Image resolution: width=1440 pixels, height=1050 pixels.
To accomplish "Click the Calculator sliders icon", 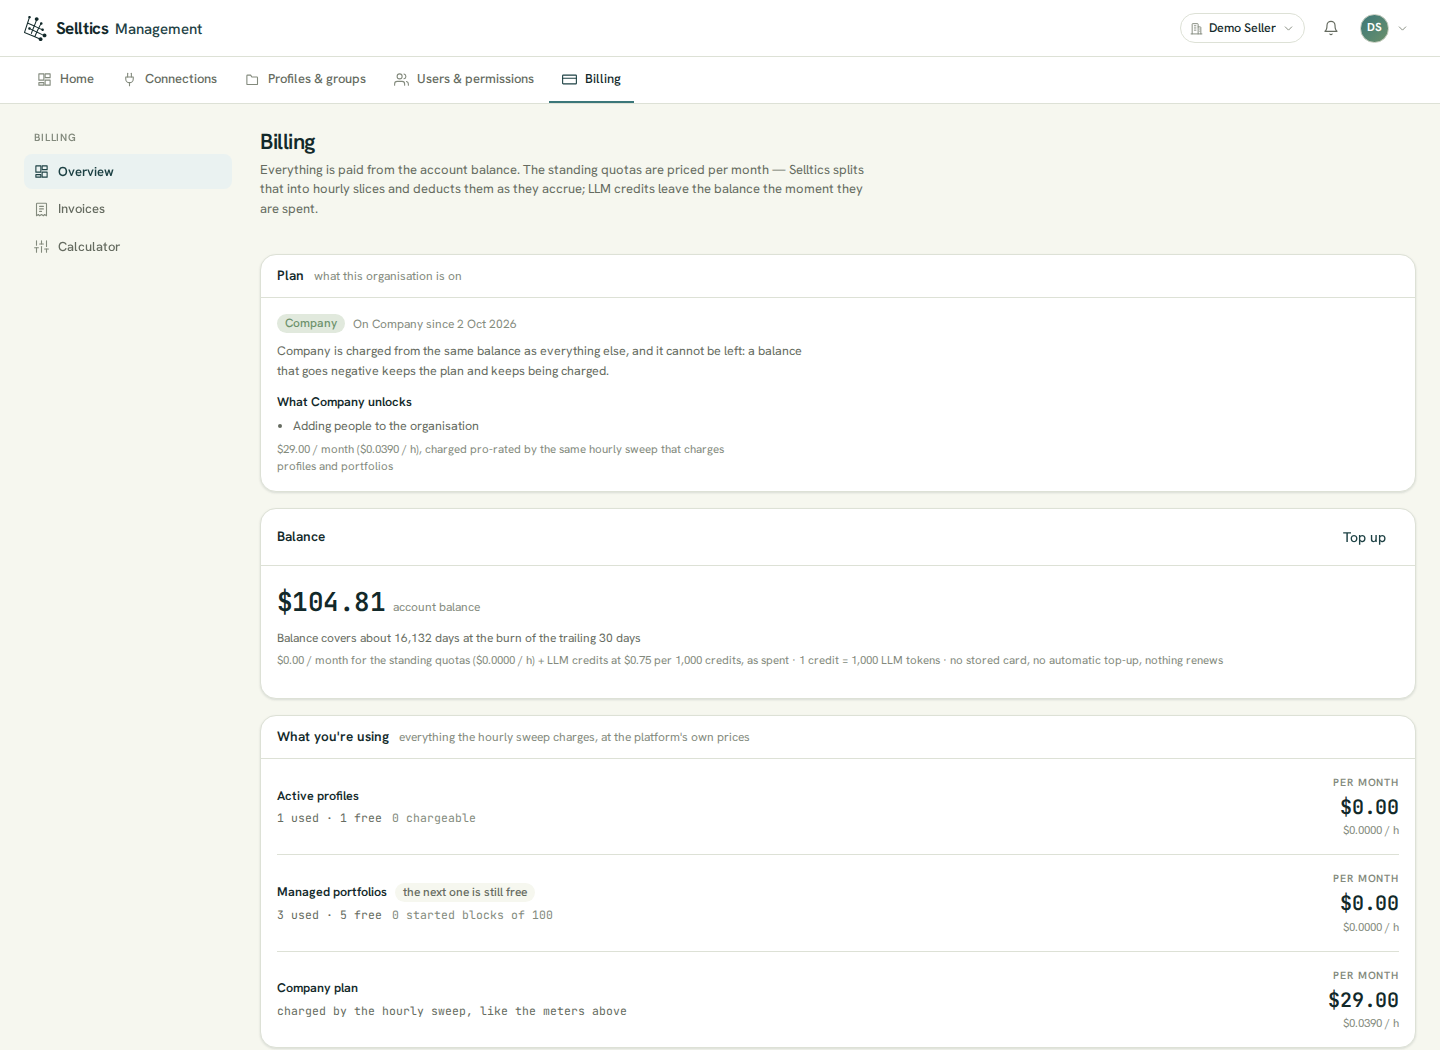I will coord(41,247).
